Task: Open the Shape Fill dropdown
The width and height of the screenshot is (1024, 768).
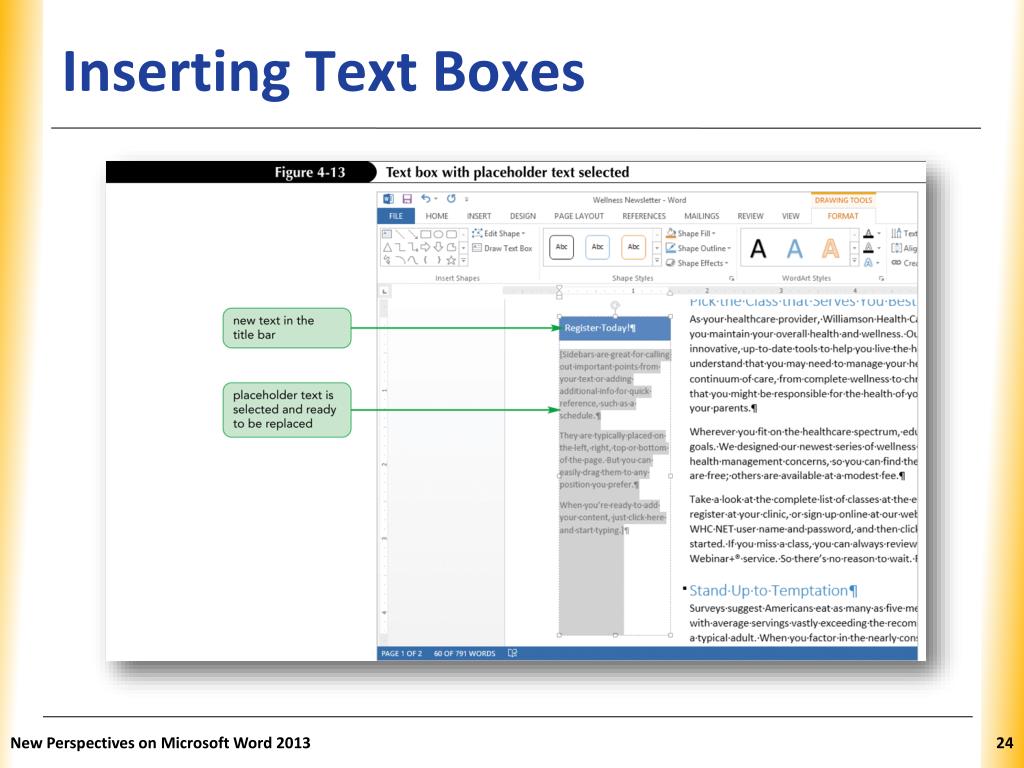Action: (x=691, y=233)
